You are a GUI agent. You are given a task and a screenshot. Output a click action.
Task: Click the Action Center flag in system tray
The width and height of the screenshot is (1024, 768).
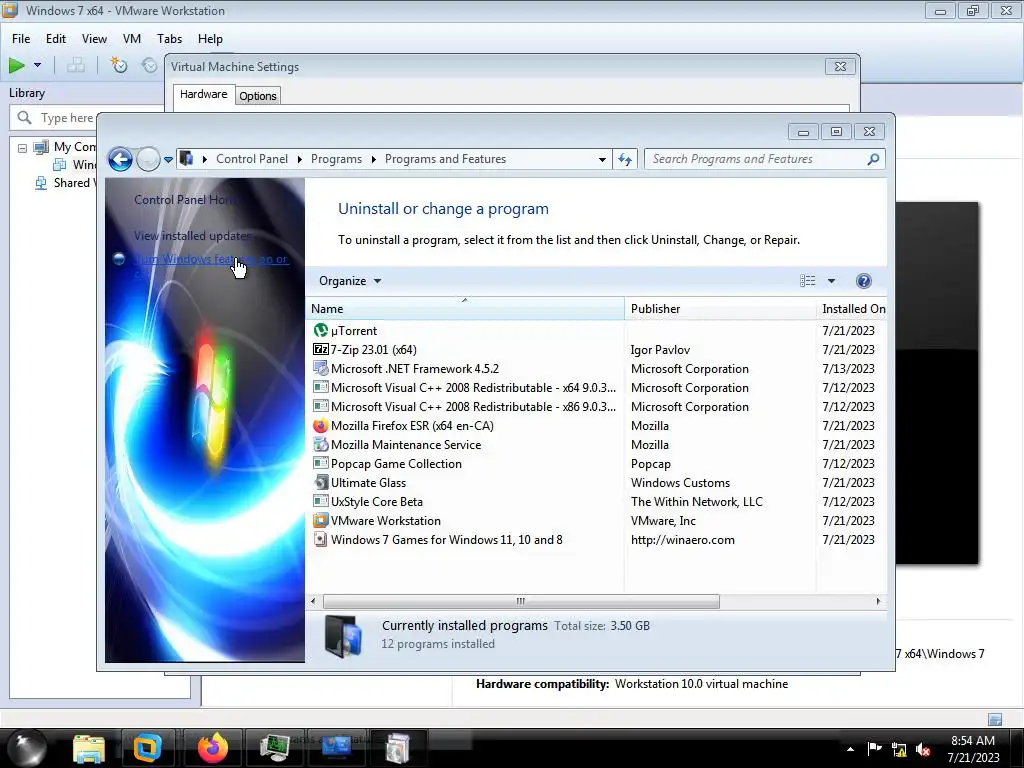click(874, 749)
